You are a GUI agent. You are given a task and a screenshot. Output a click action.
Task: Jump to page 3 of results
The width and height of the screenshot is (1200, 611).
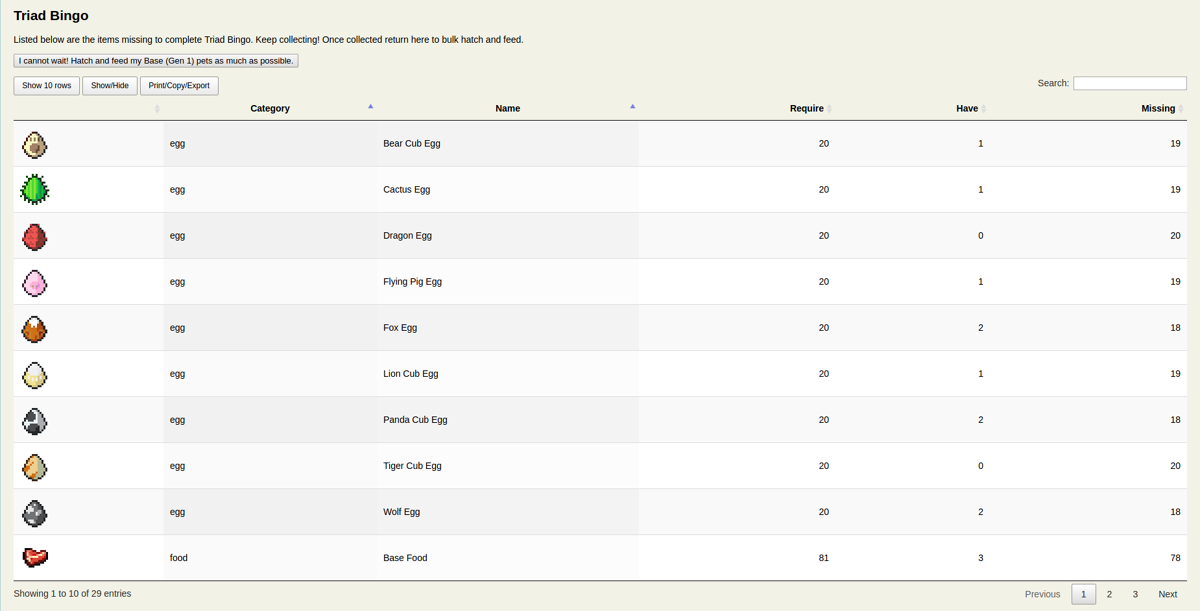pos(1135,593)
